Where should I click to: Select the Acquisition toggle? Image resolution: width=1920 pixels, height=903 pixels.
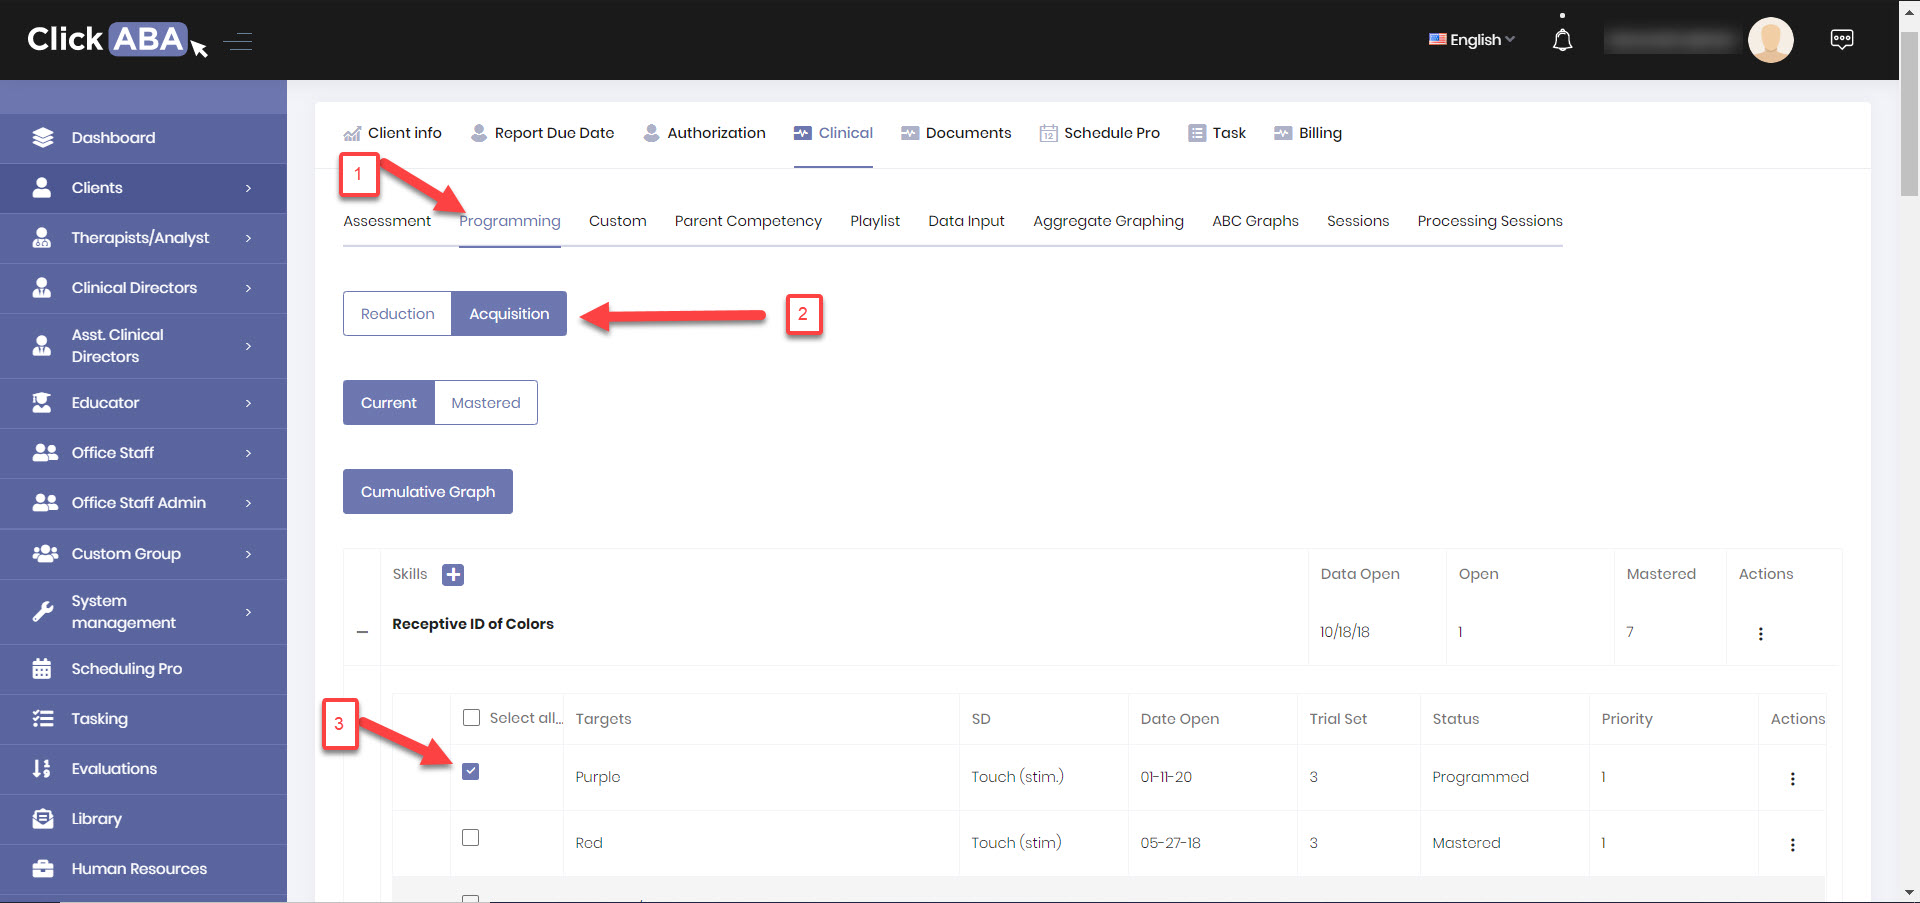point(509,314)
